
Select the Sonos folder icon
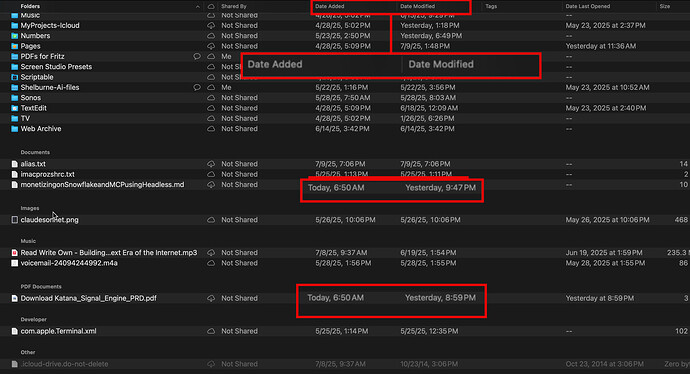(x=15, y=98)
